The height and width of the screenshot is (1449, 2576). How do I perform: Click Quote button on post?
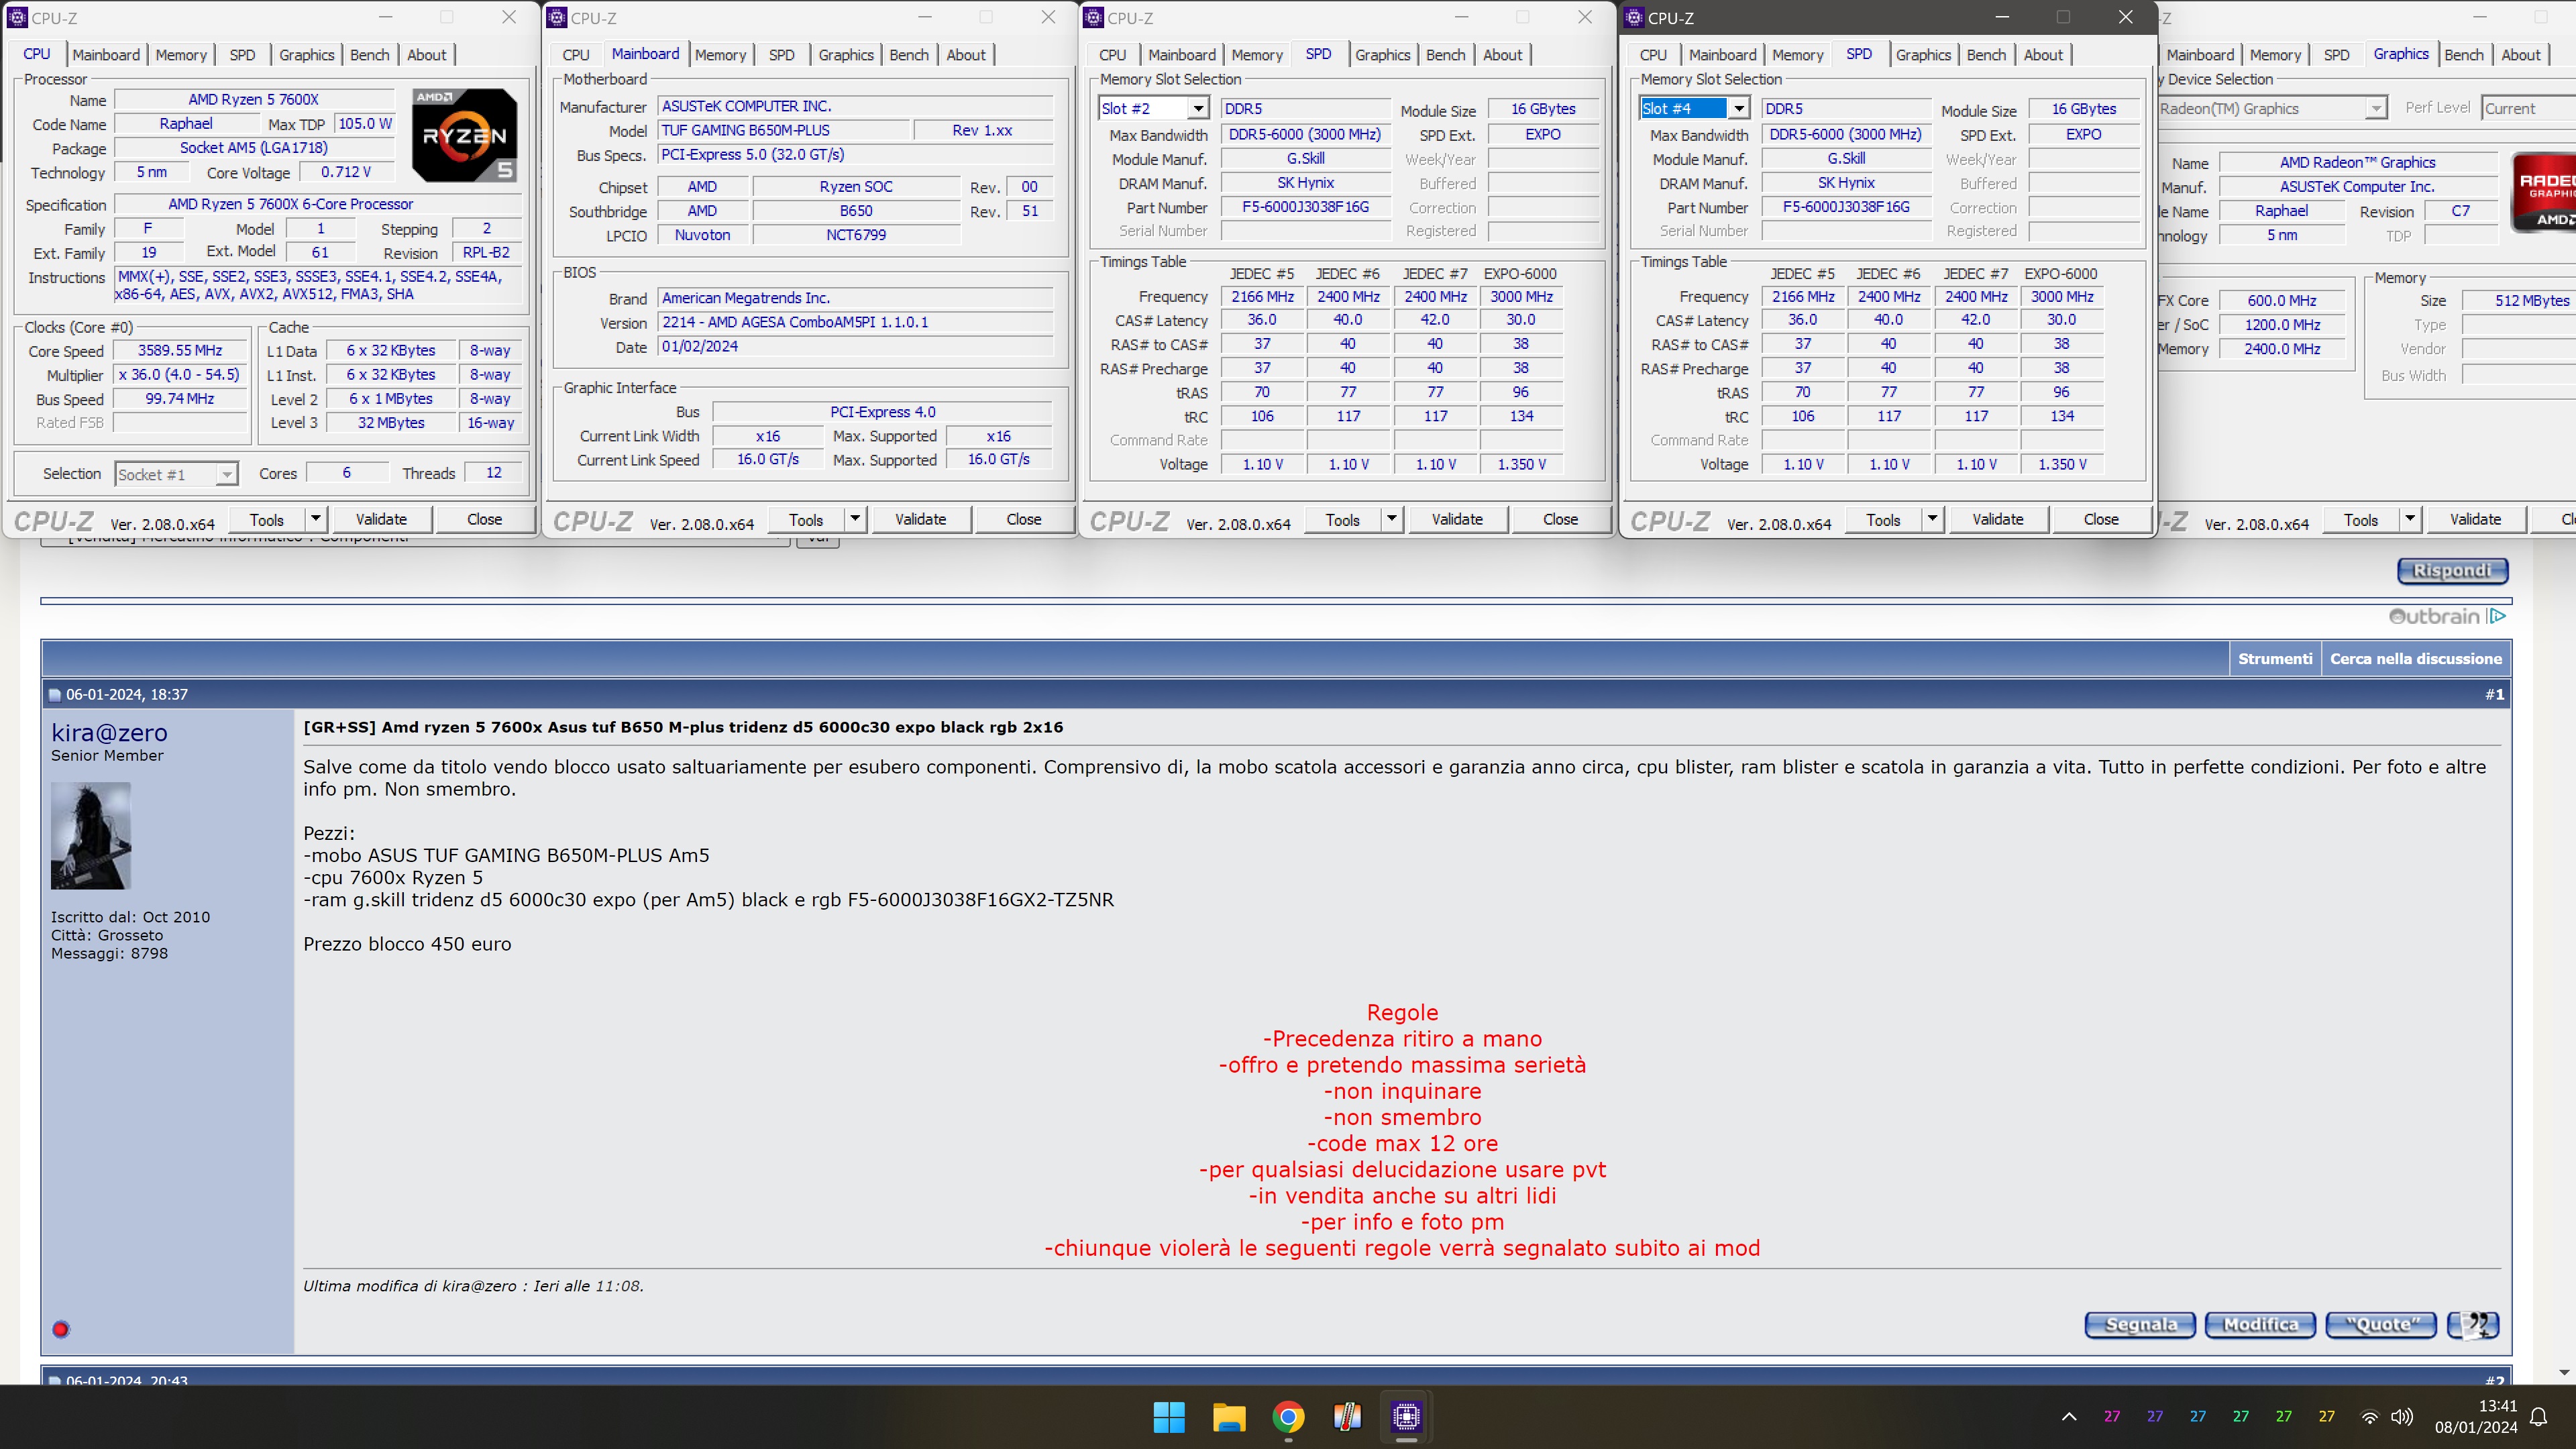tap(2381, 1325)
